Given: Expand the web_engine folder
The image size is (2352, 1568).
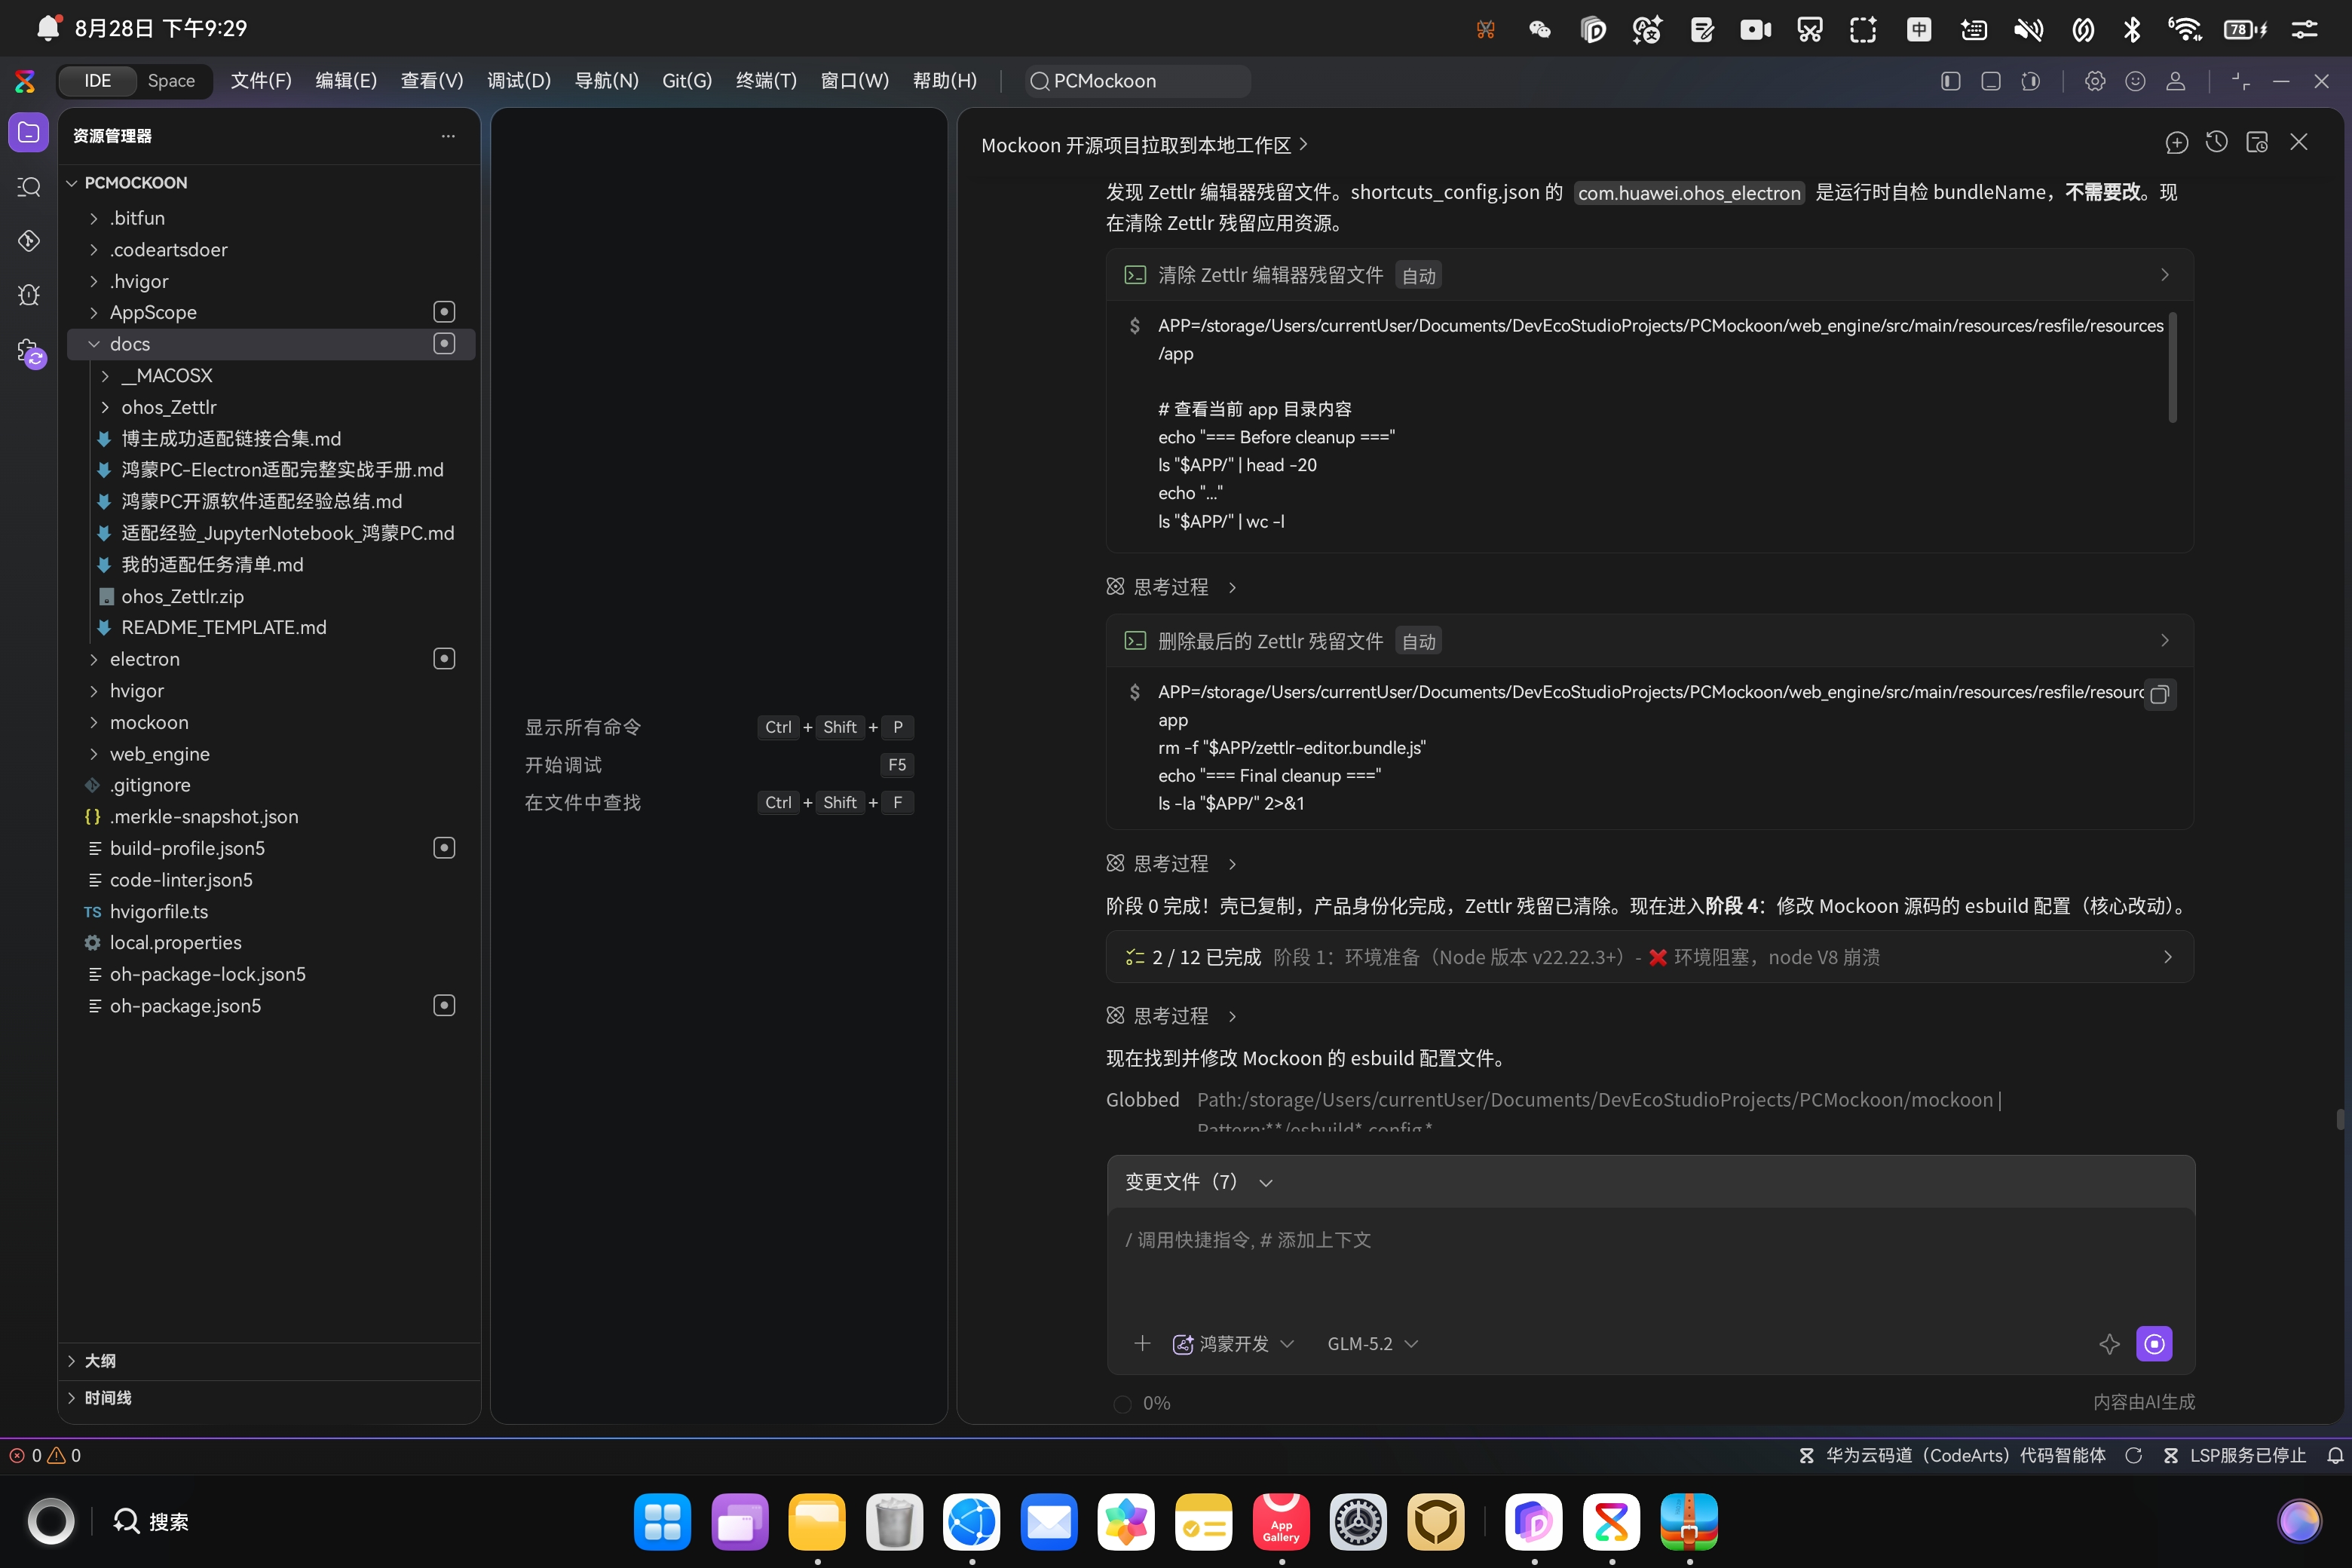Looking at the screenshot, I should click(94, 754).
